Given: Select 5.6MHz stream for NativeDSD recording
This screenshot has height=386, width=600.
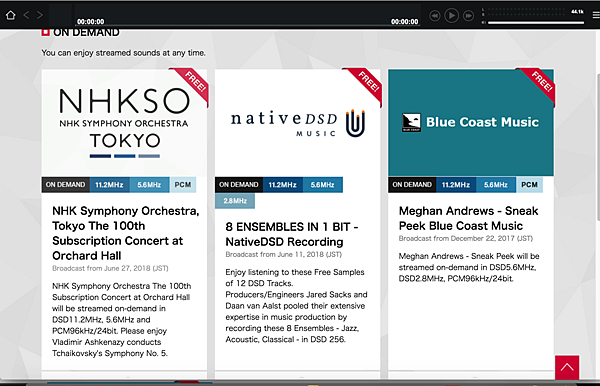Looking at the screenshot, I should pos(323,185).
